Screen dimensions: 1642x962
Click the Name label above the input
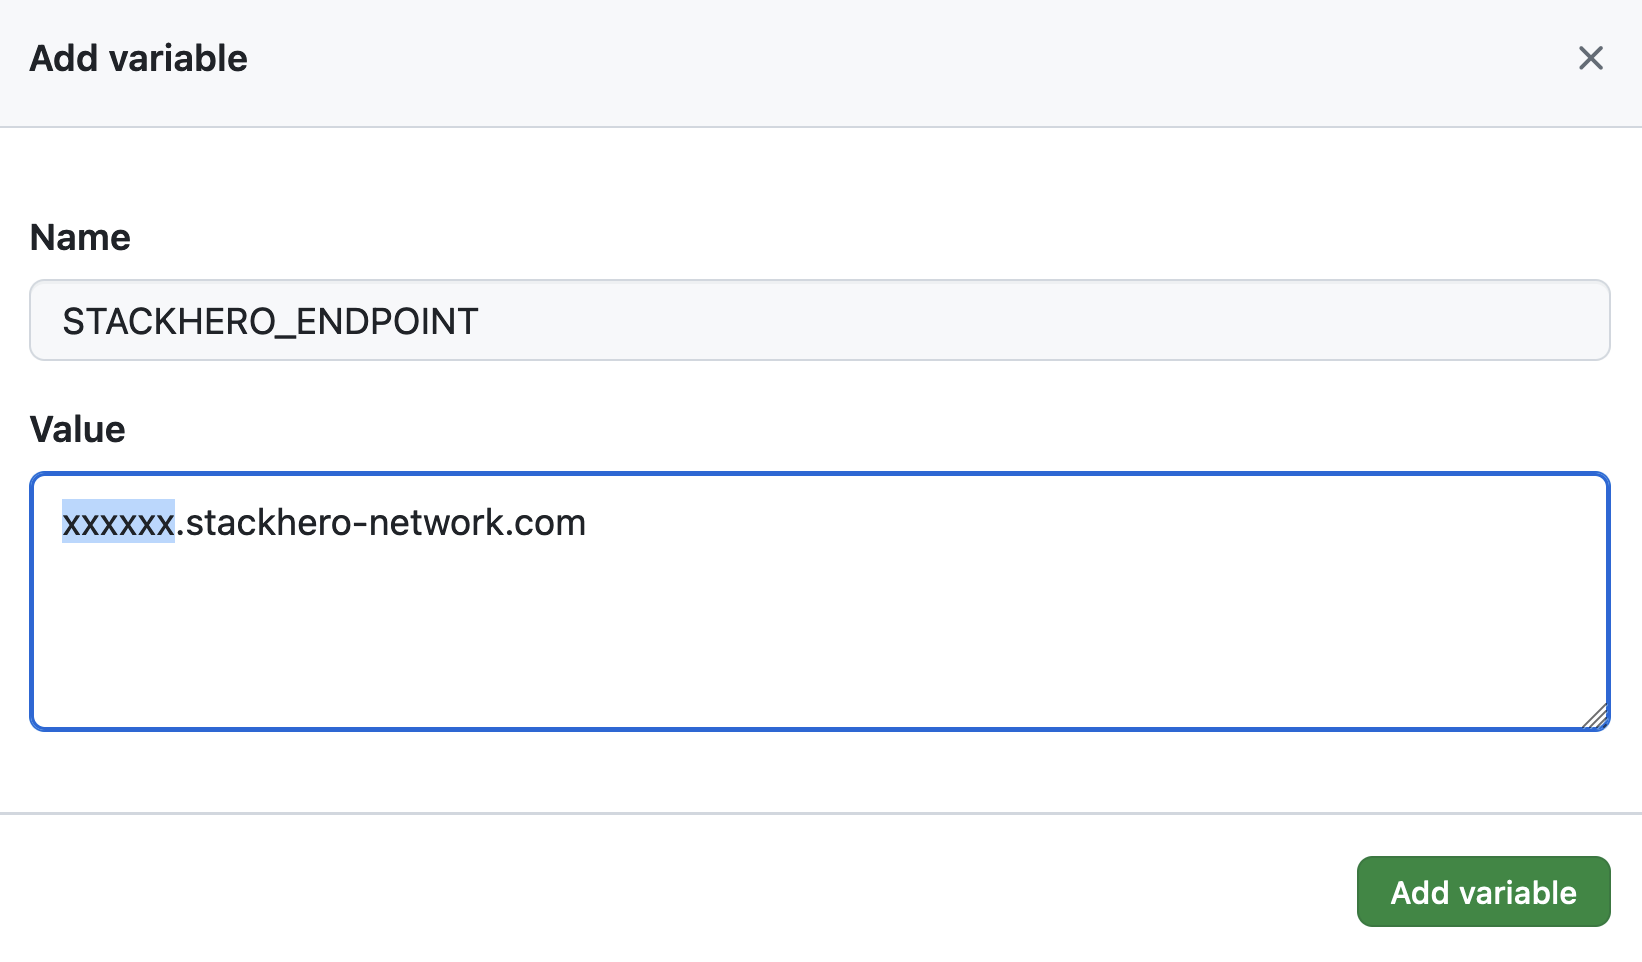[79, 237]
